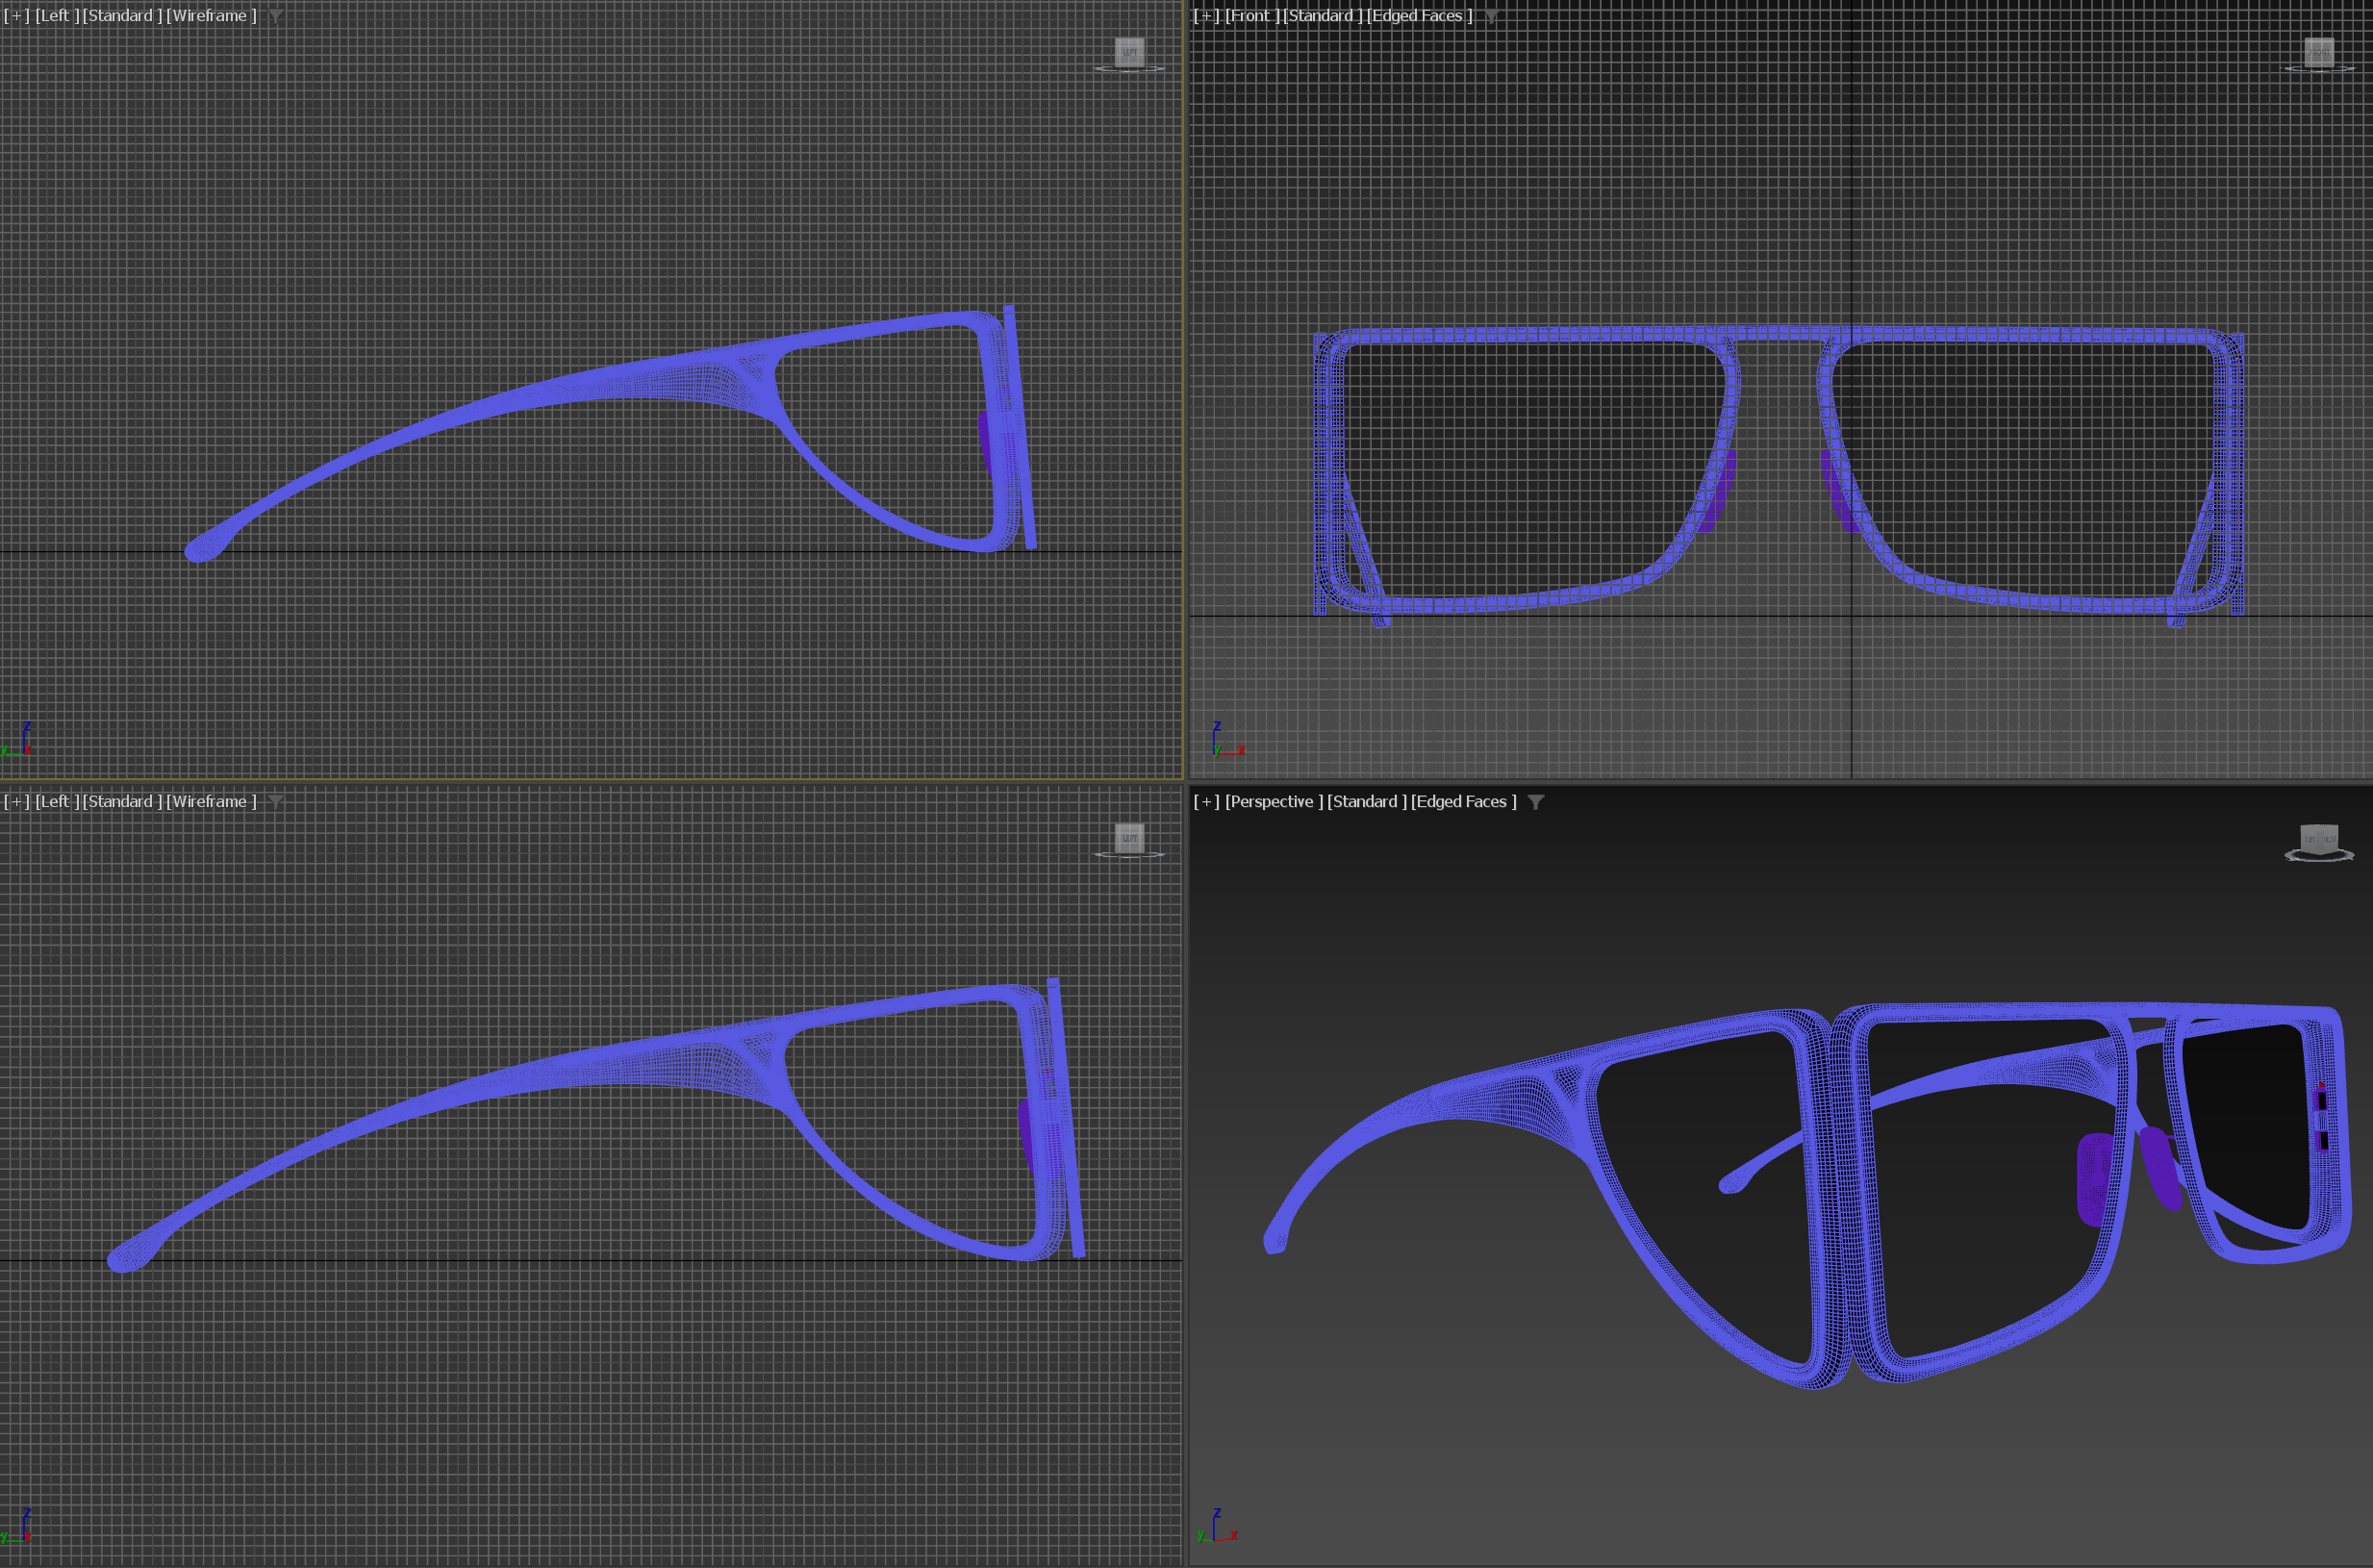The image size is (2373, 1568).
Task: Open the [+] general menu in the Perspective viewport
Action: (x=1206, y=802)
